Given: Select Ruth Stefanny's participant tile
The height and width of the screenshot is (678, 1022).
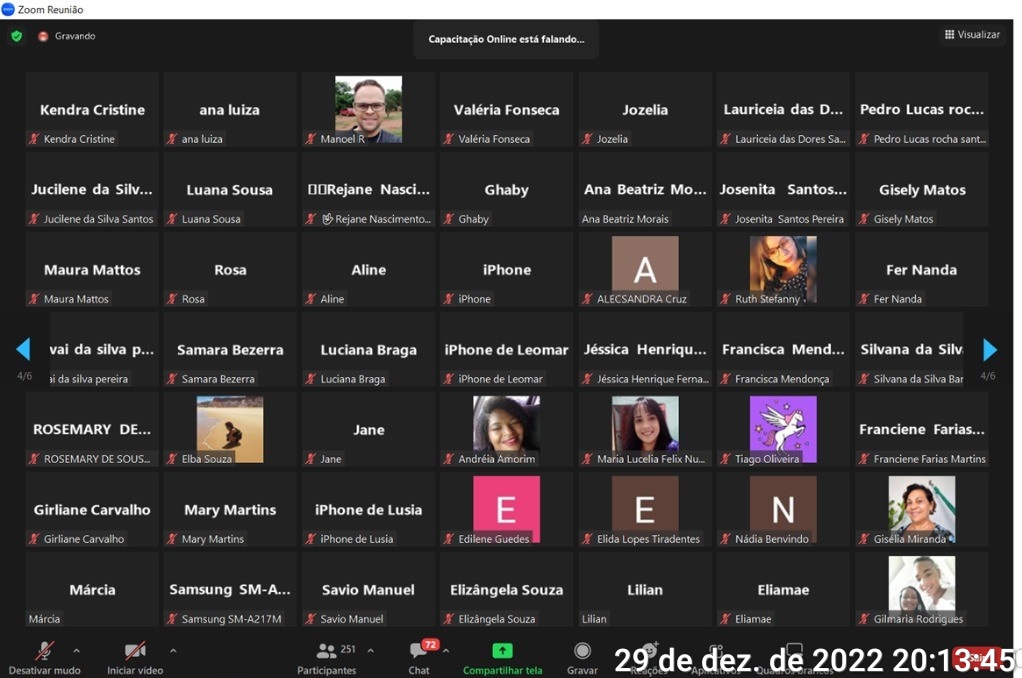Looking at the screenshot, I should click(x=783, y=268).
